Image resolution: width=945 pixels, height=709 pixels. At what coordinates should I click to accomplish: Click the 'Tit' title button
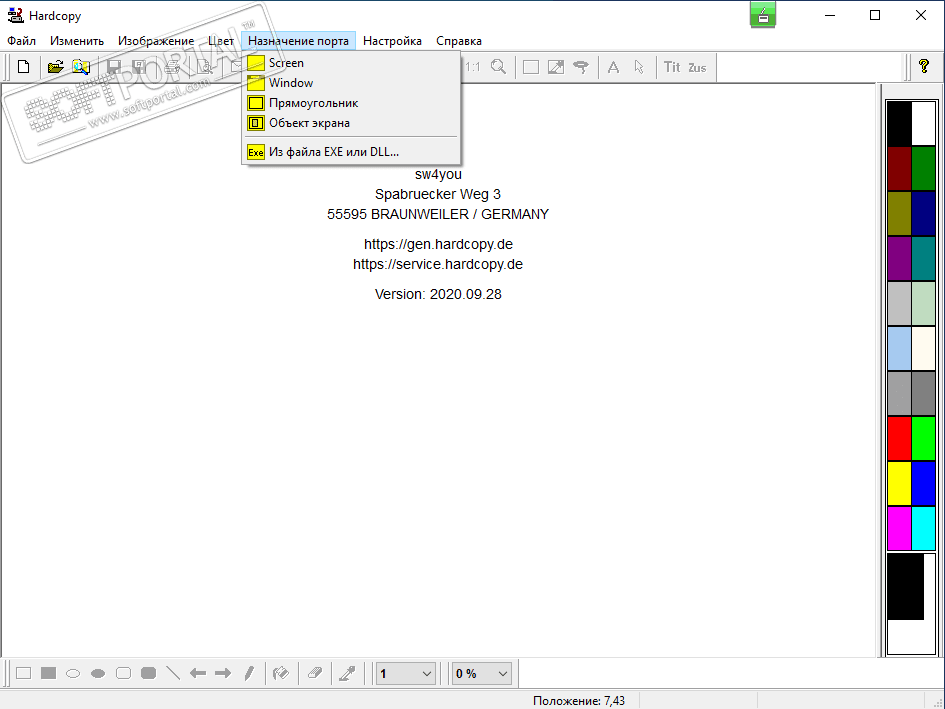672,67
